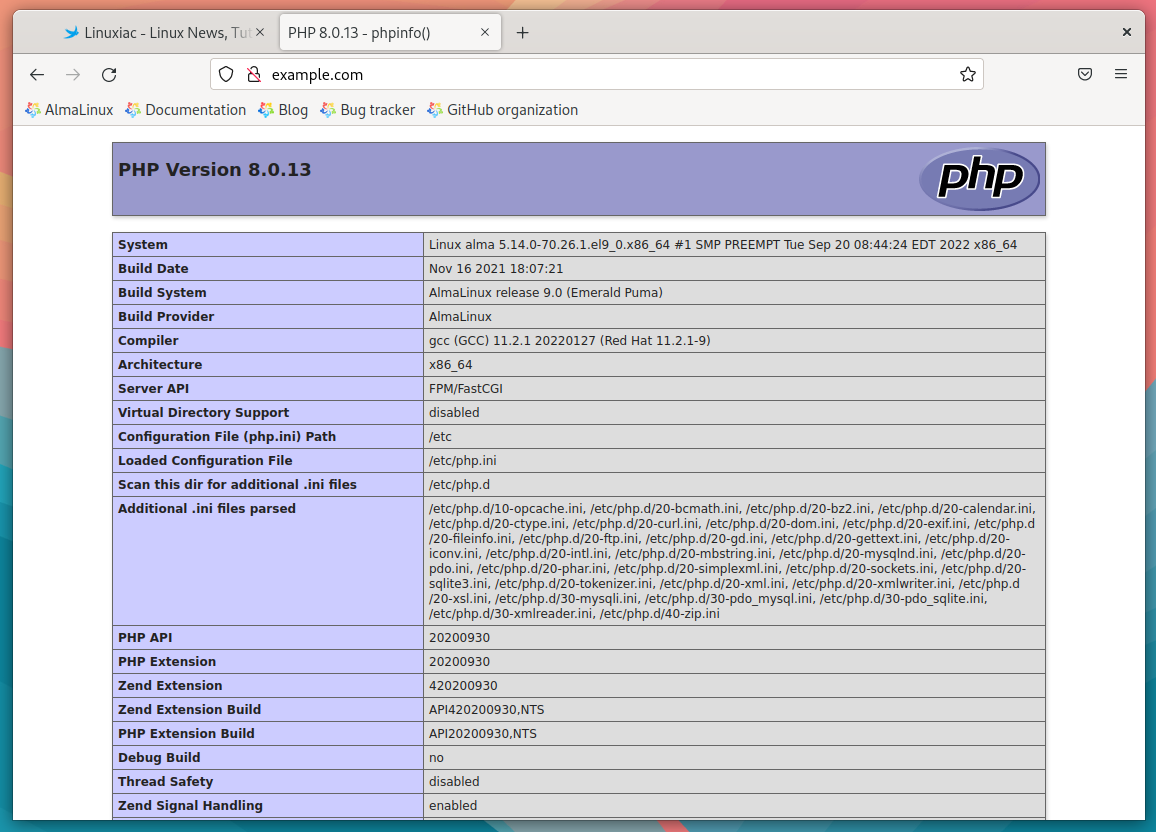Open the shield tracking protection icon
Screen dimensions: 1156x832
point(226,74)
